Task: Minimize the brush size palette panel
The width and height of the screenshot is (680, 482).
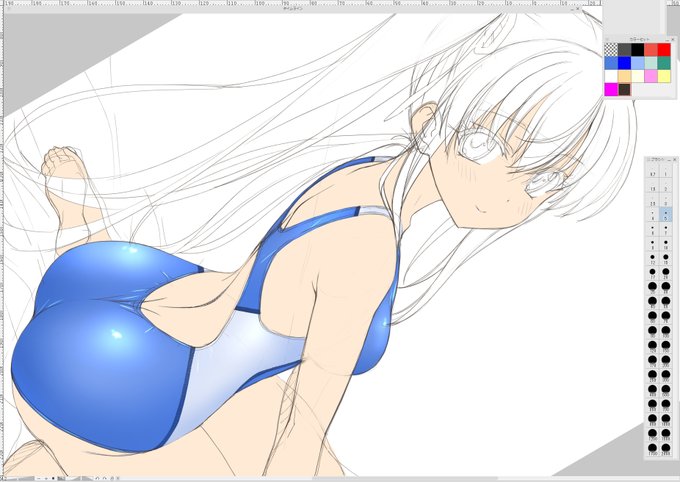Action: point(669,159)
